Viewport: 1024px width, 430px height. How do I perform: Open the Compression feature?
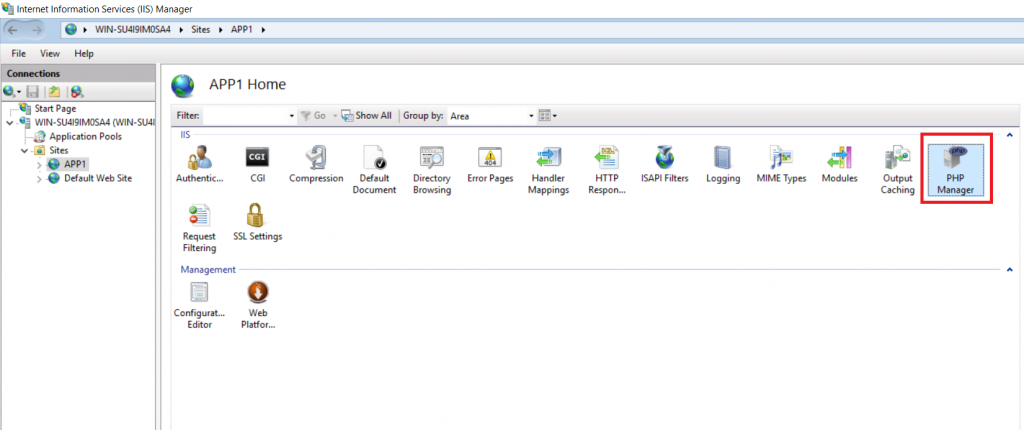[316, 165]
